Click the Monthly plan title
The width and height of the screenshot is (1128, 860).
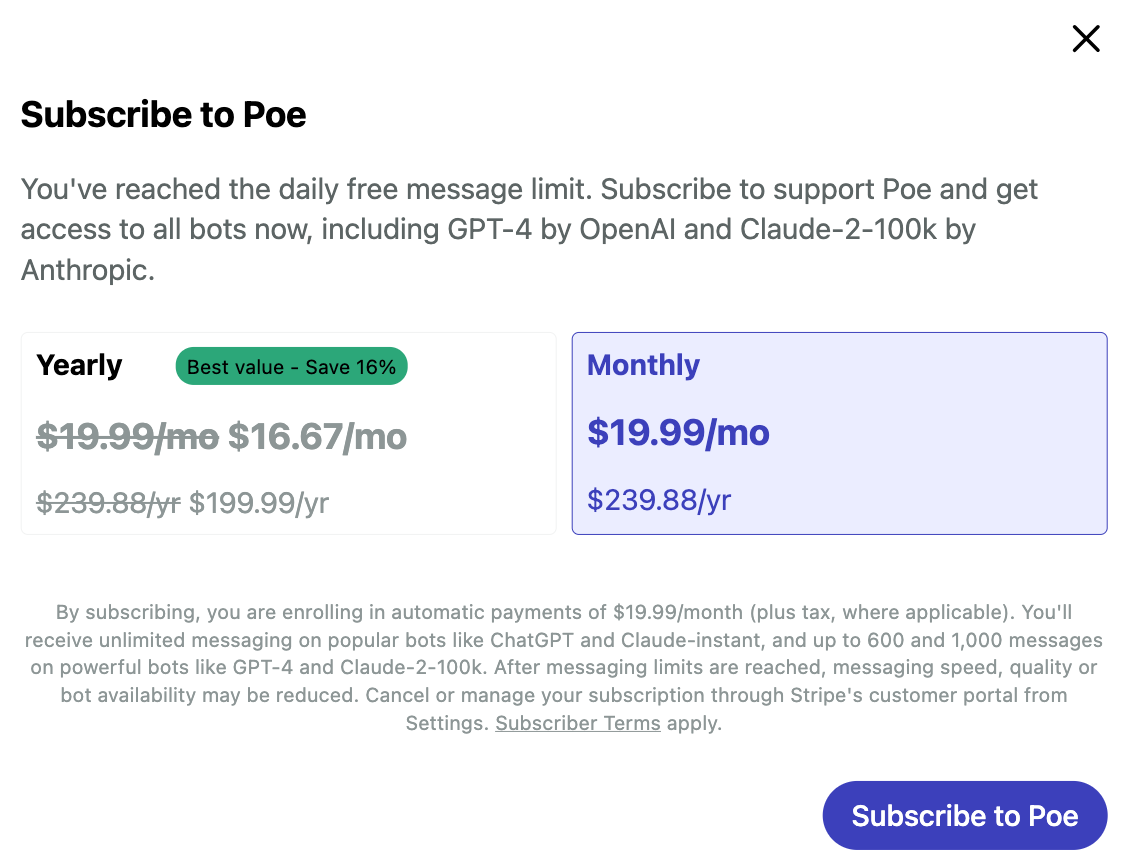click(x=643, y=365)
